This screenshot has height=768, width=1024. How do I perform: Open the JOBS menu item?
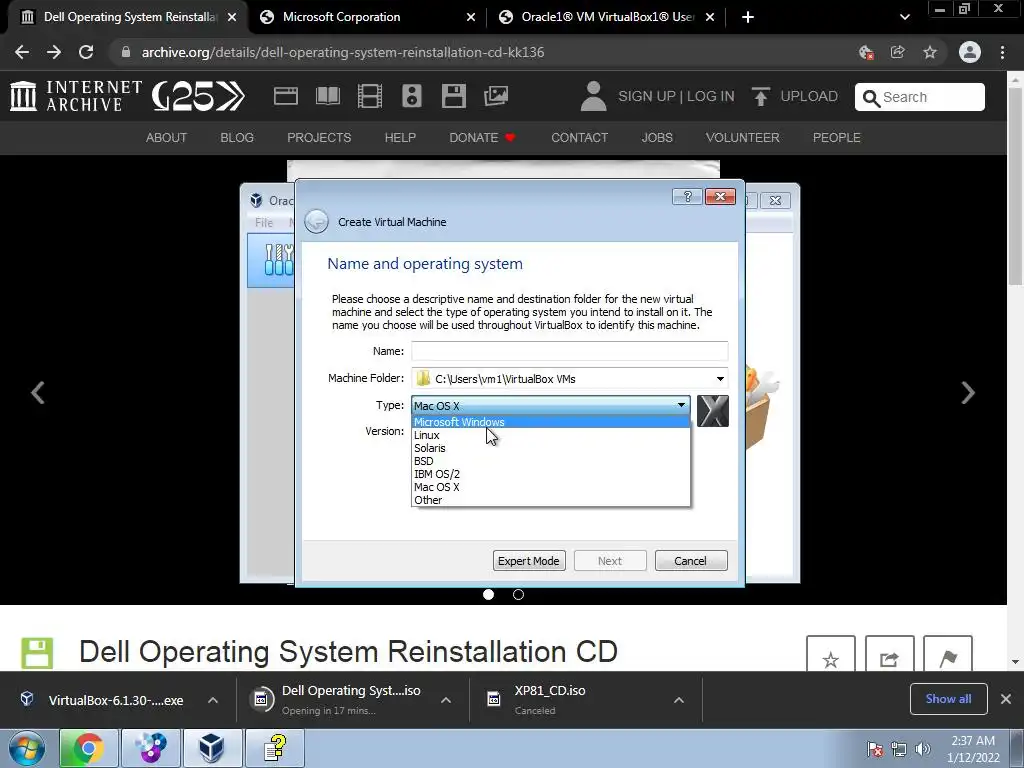click(657, 138)
